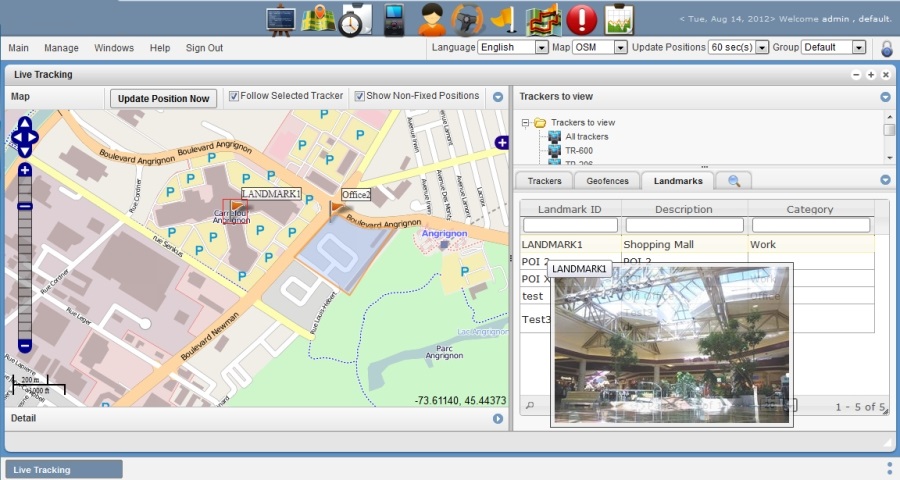900x480 pixels.
Task: Toggle Show Non-Fixed Positions checkbox
Action: coord(360,97)
